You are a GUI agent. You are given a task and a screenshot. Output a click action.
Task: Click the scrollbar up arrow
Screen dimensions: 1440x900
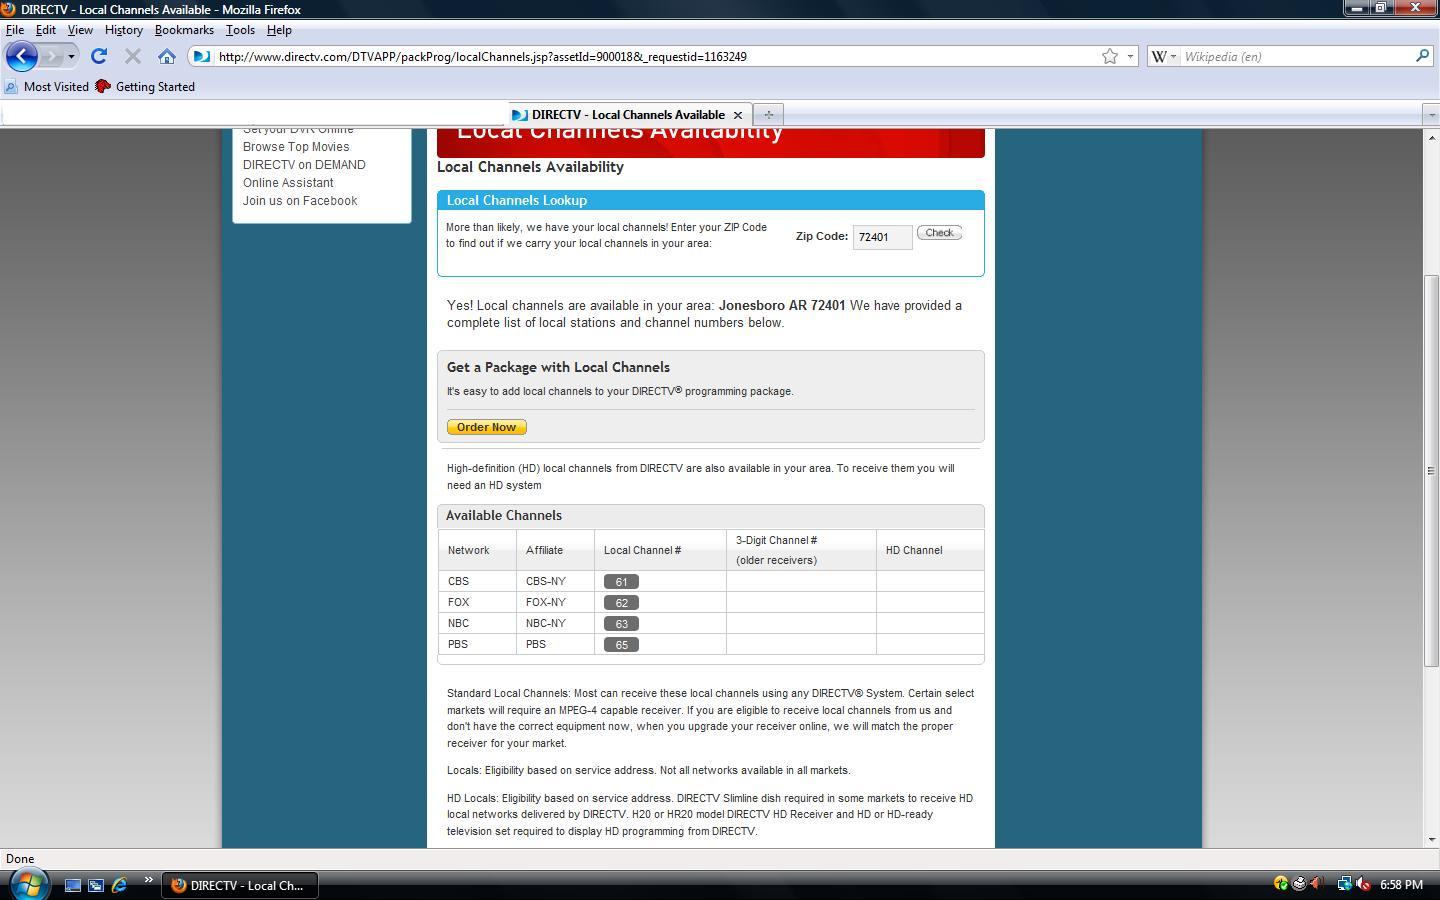1431,137
